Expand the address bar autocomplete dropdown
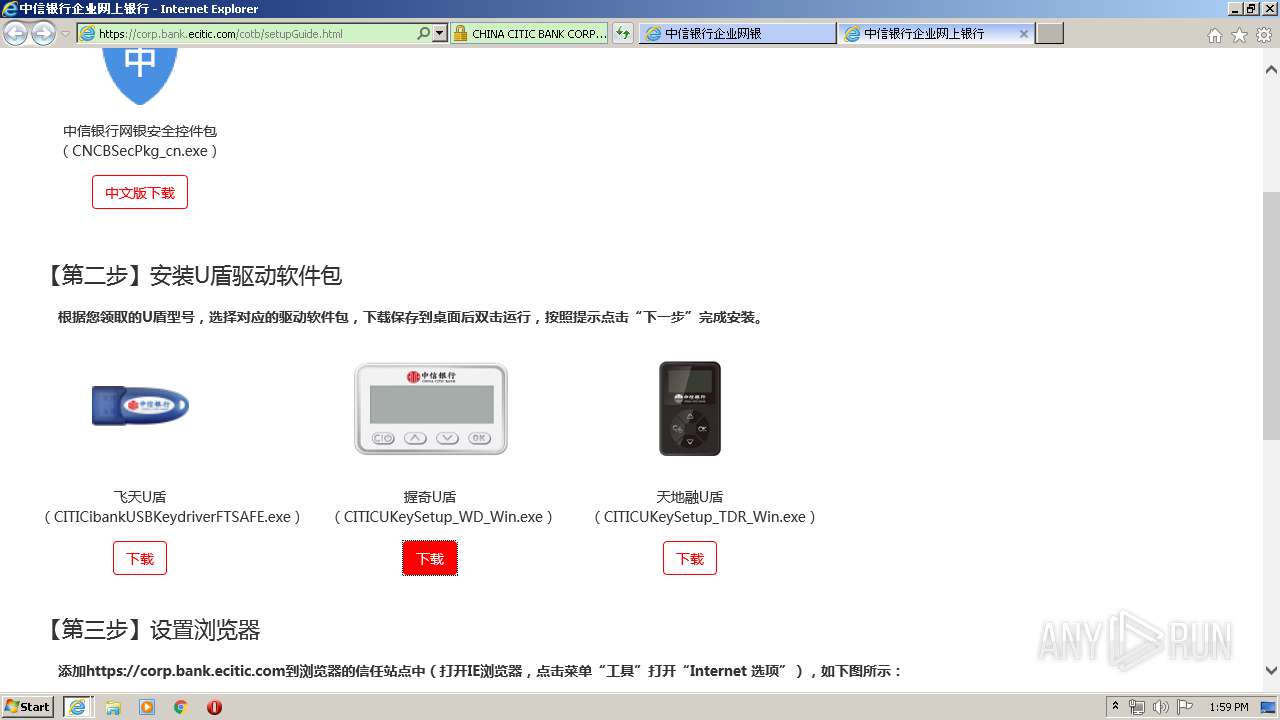The image size is (1280, 720). 439,34
